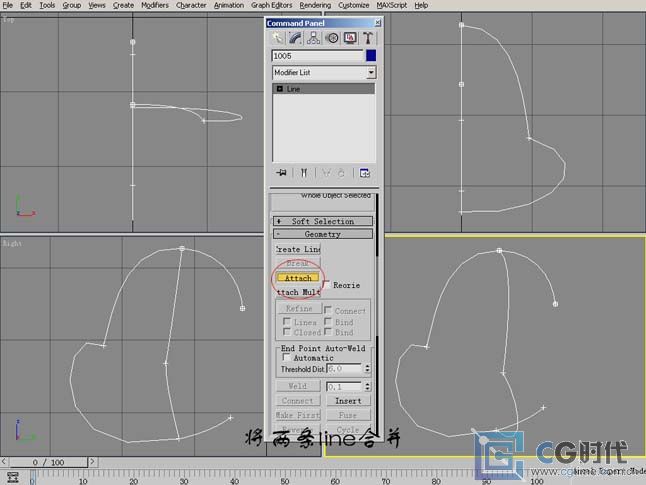Click Remove Modifier trash icon
Image resolution: width=646 pixels, height=485 pixels.
click(x=341, y=173)
